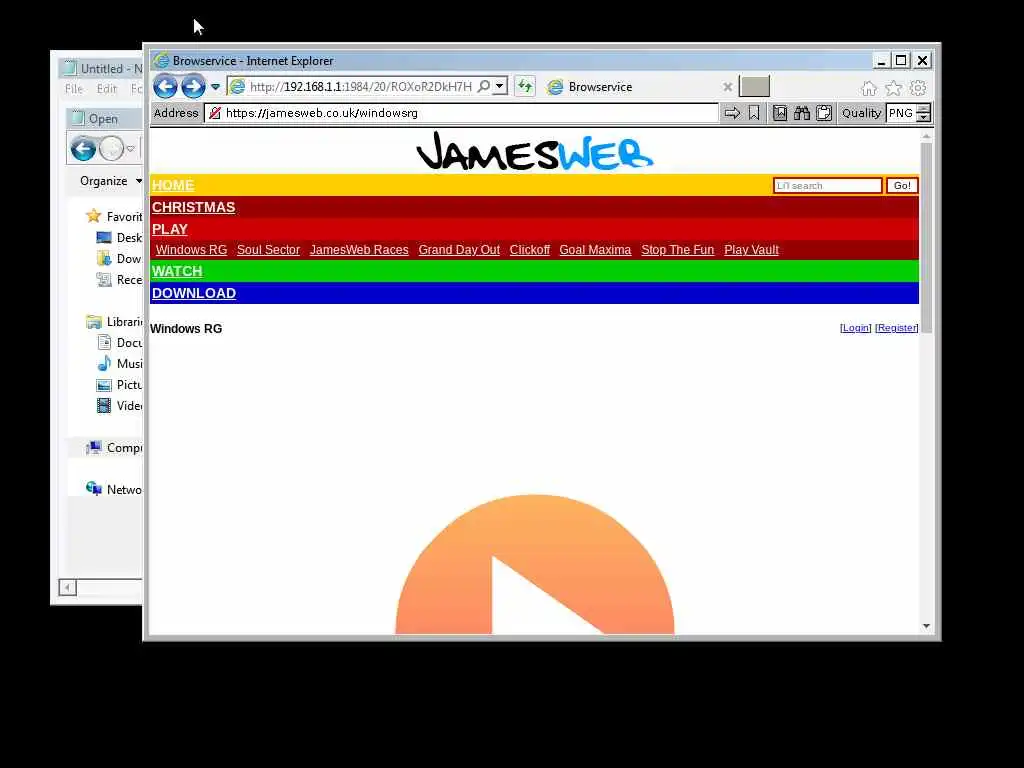Click the Clickoff link

[x=530, y=249]
